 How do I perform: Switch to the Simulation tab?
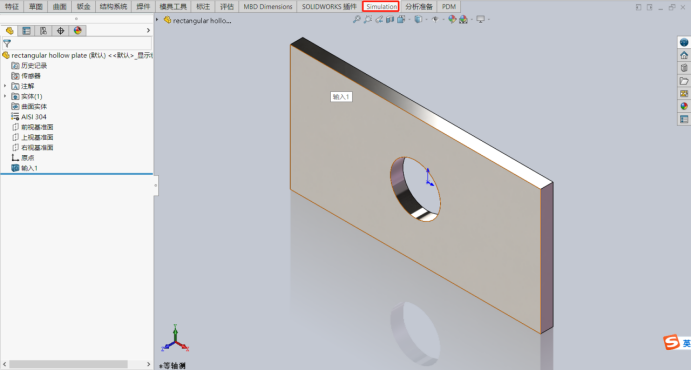point(381,6)
